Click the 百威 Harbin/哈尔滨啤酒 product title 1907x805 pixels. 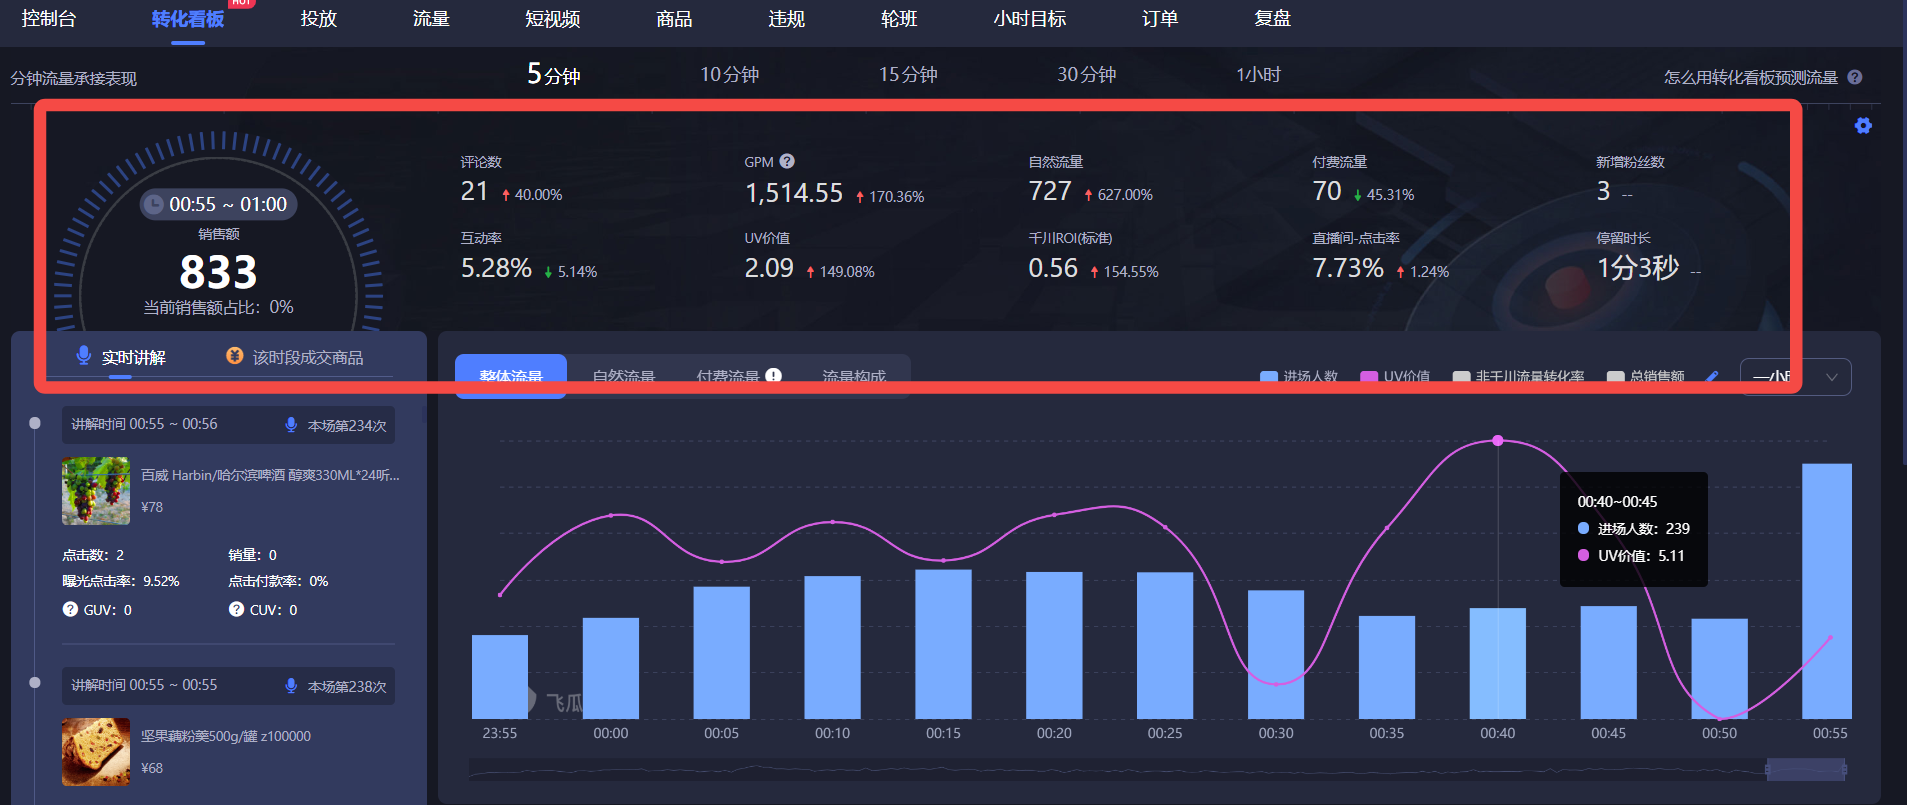(270, 475)
